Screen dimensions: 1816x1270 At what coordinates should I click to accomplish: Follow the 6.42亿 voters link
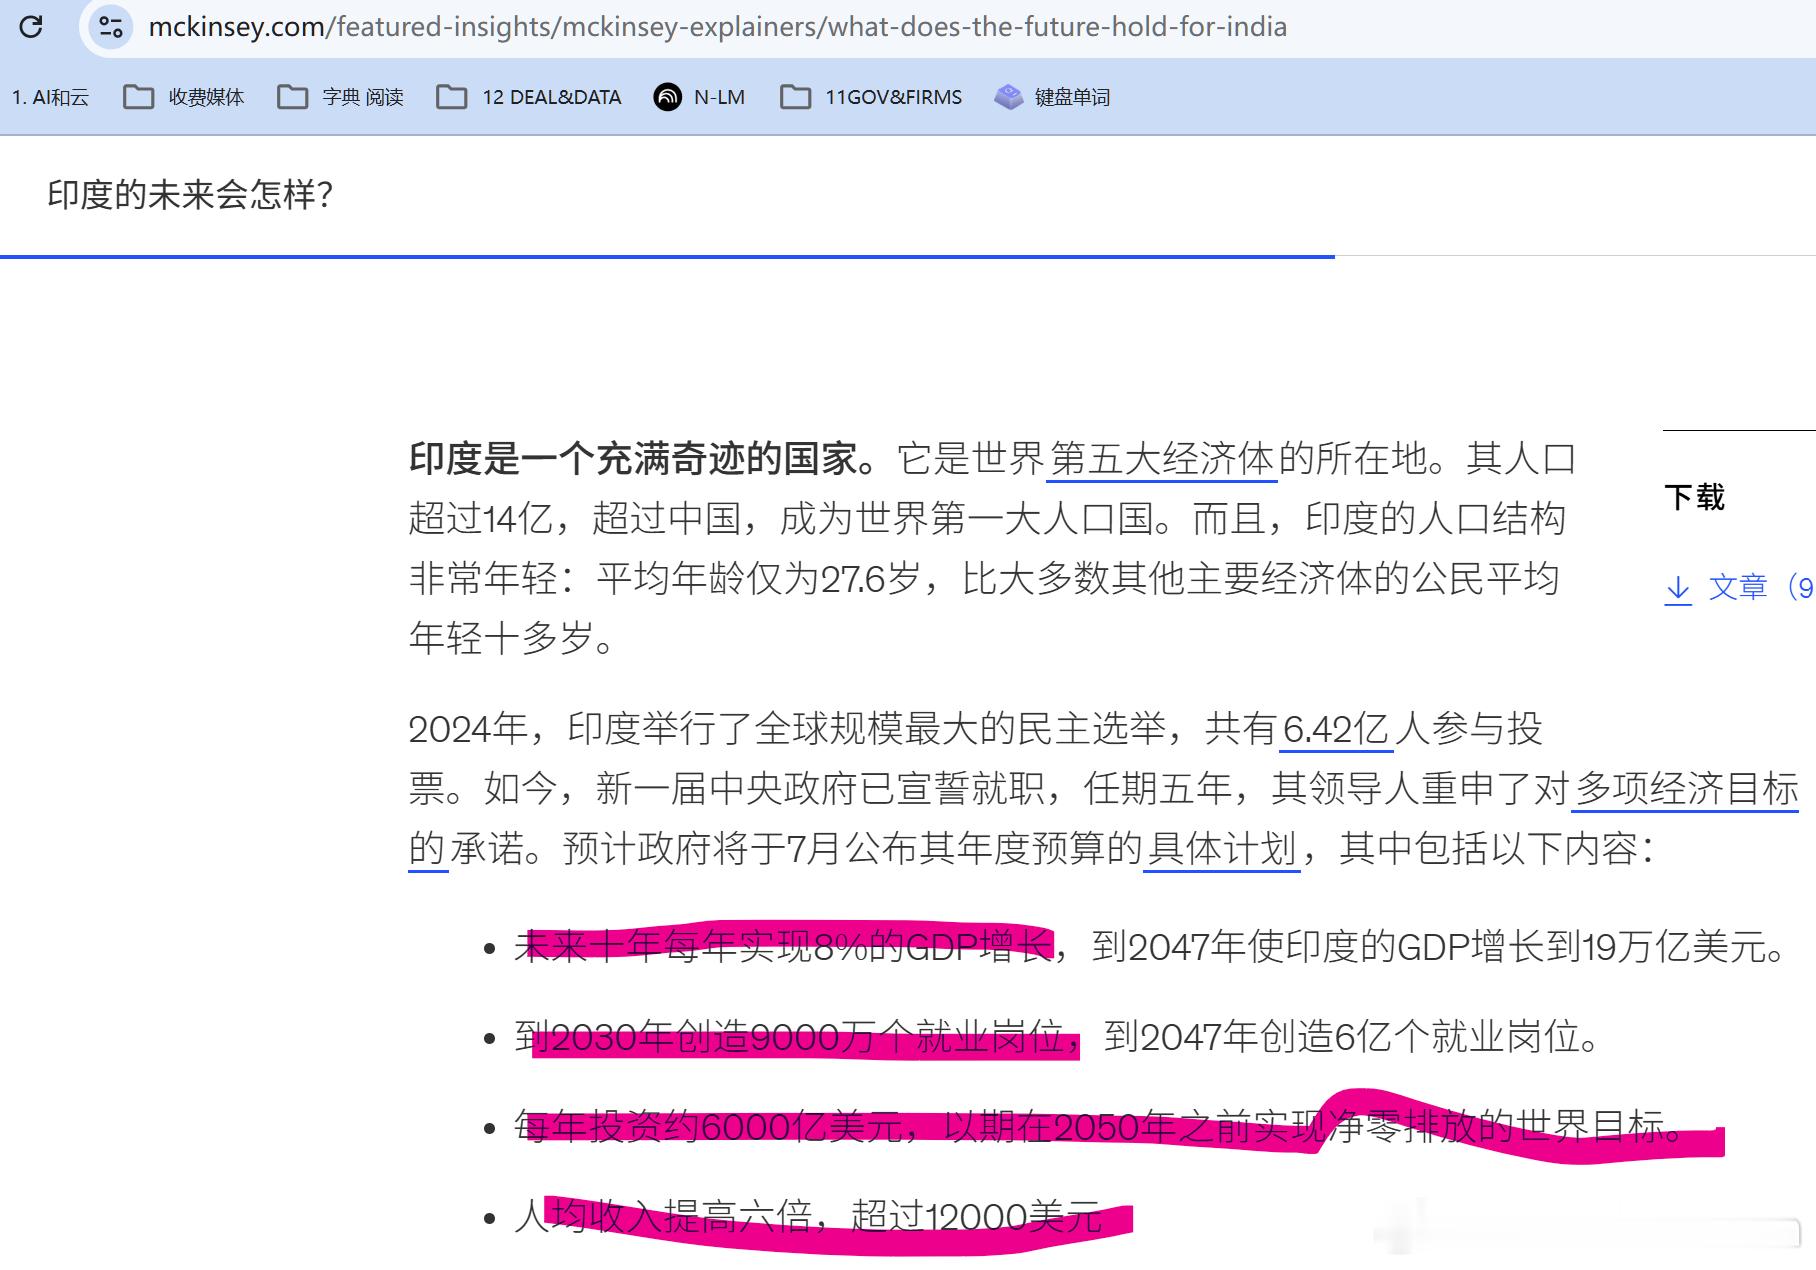click(x=1337, y=729)
